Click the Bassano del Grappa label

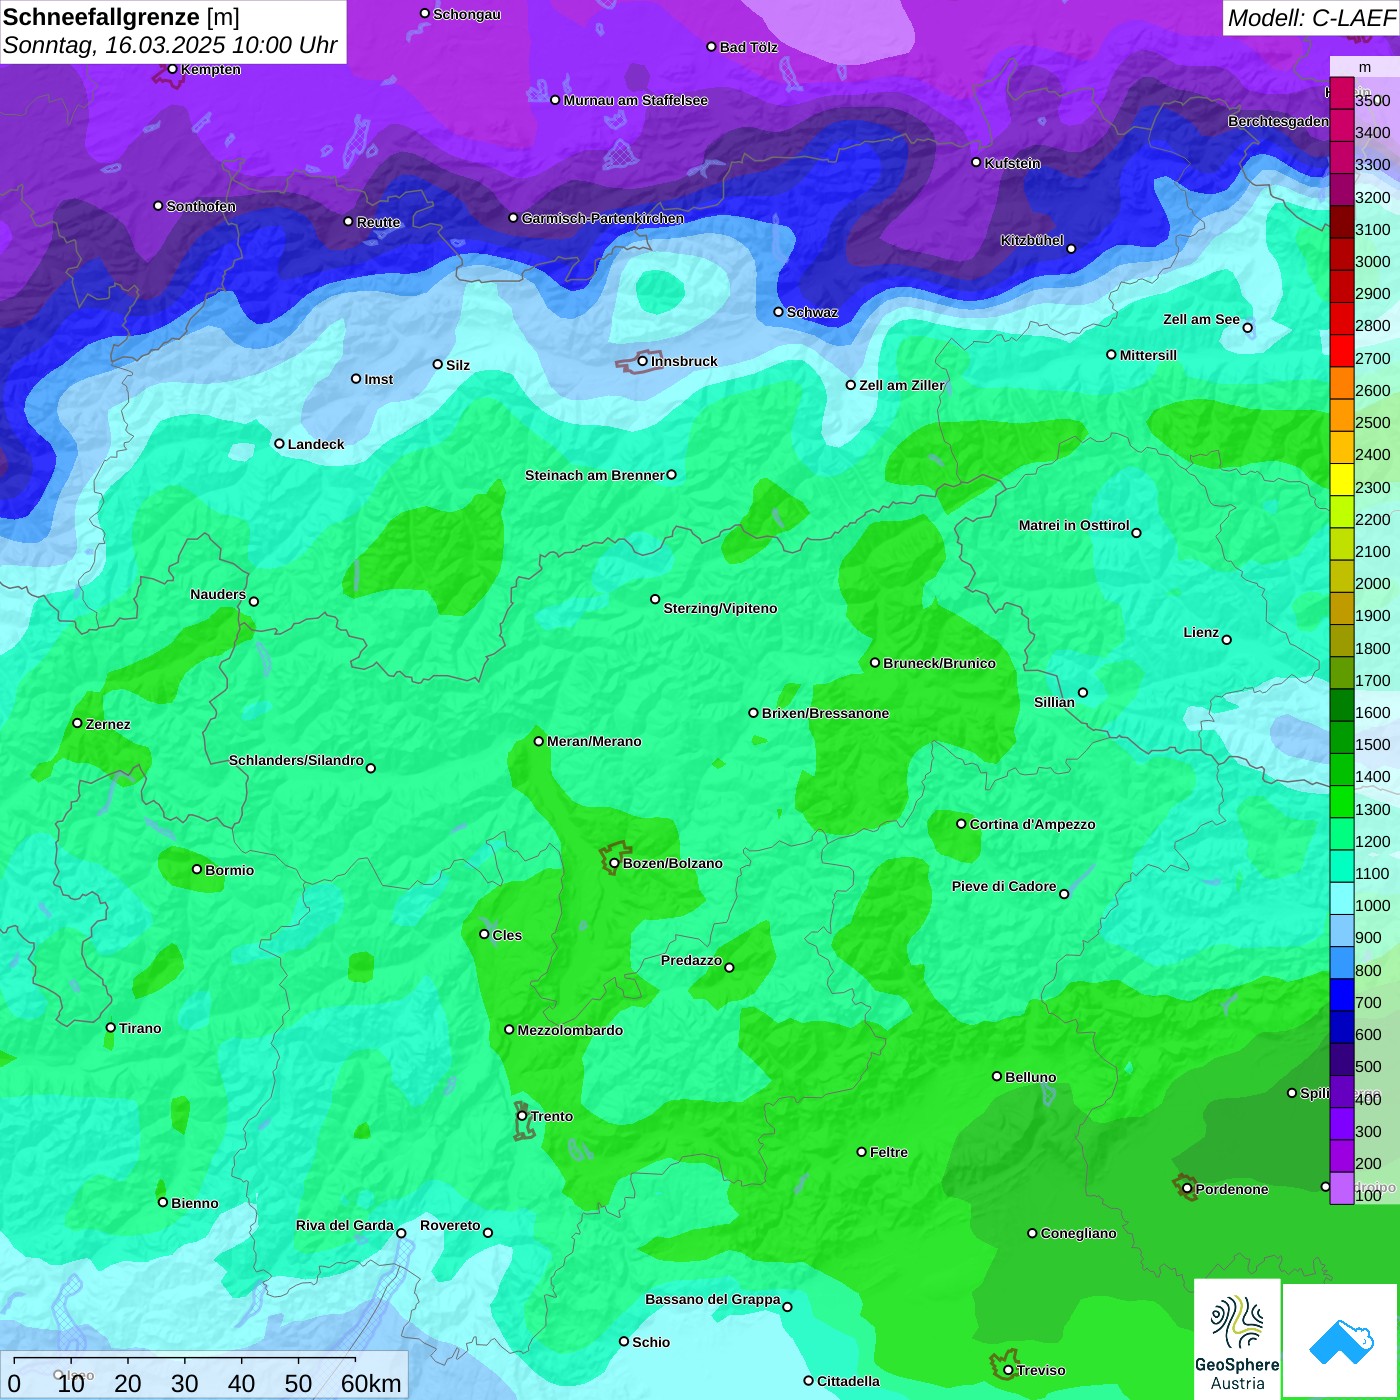point(713,1299)
